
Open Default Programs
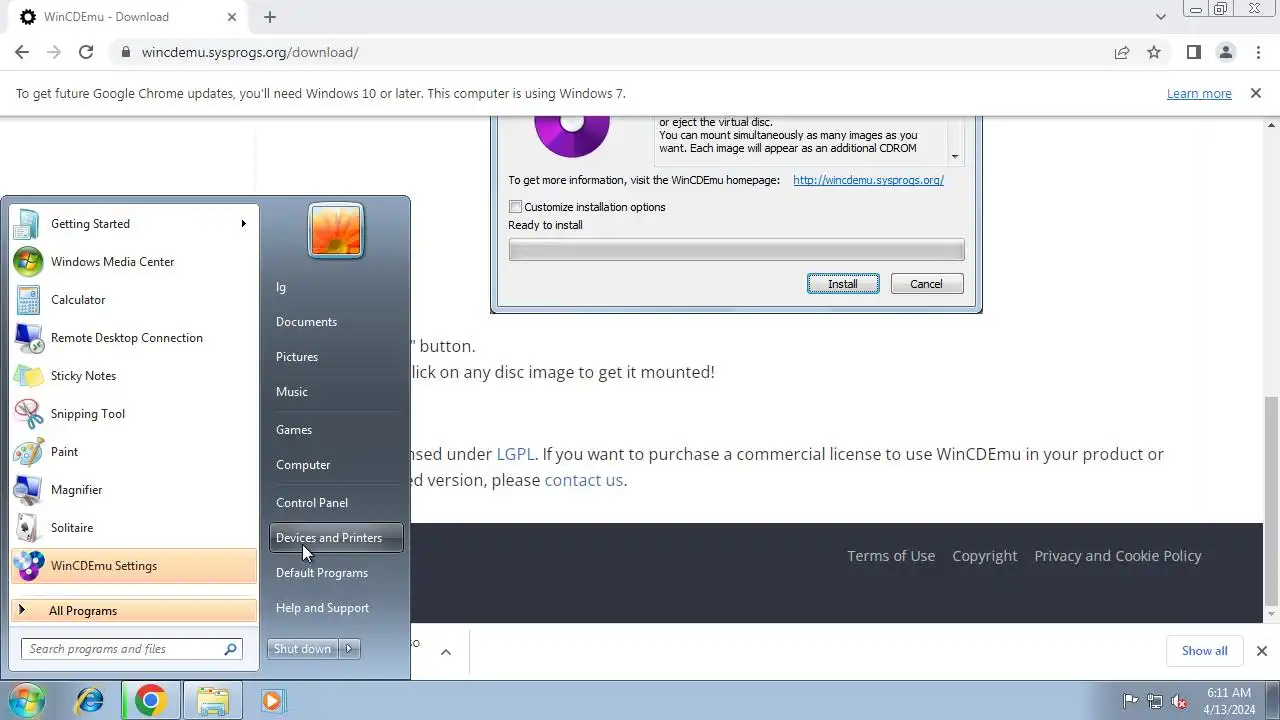322,573
